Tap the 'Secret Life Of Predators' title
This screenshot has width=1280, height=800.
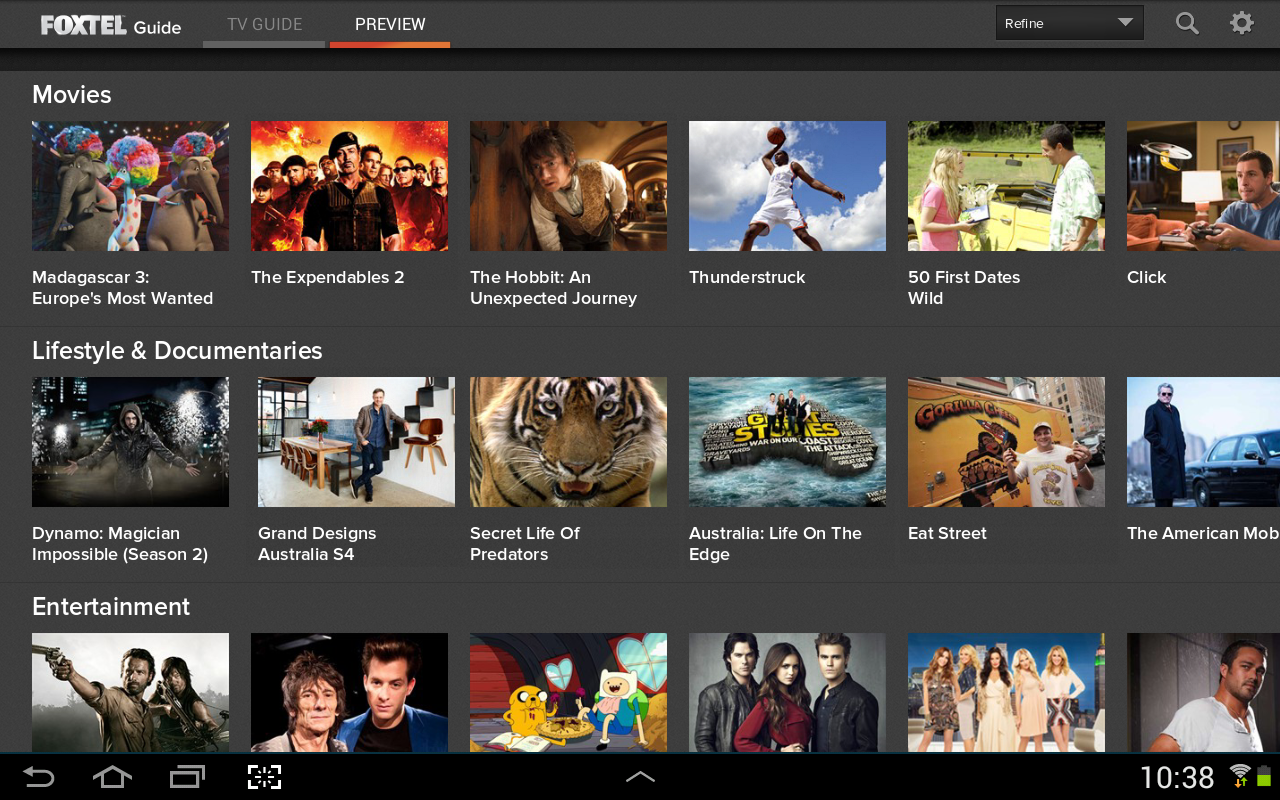coord(525,544)
